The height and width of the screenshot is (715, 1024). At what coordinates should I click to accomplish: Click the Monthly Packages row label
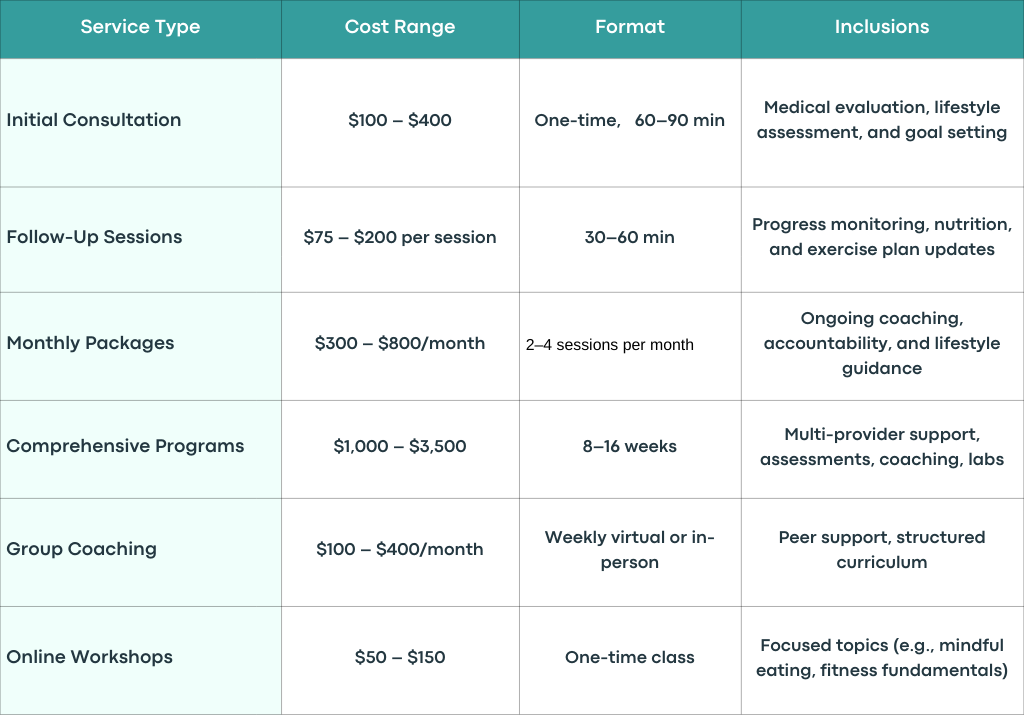[140, 346]
